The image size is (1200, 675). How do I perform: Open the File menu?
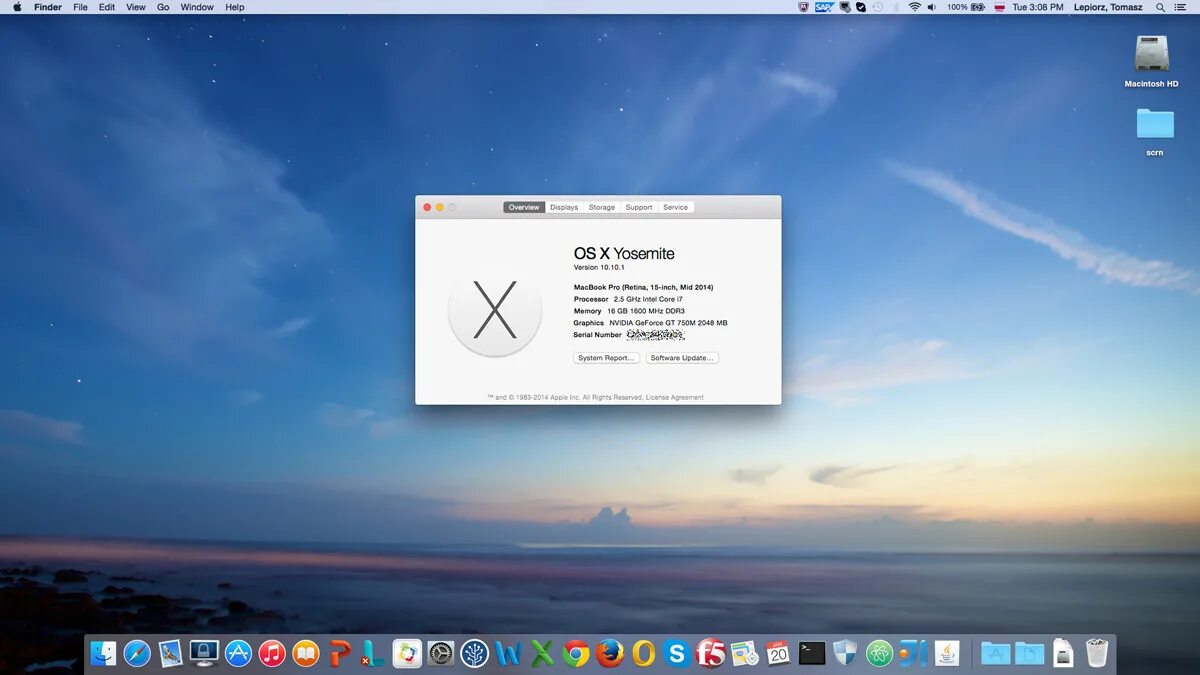(x=80, y=7)
